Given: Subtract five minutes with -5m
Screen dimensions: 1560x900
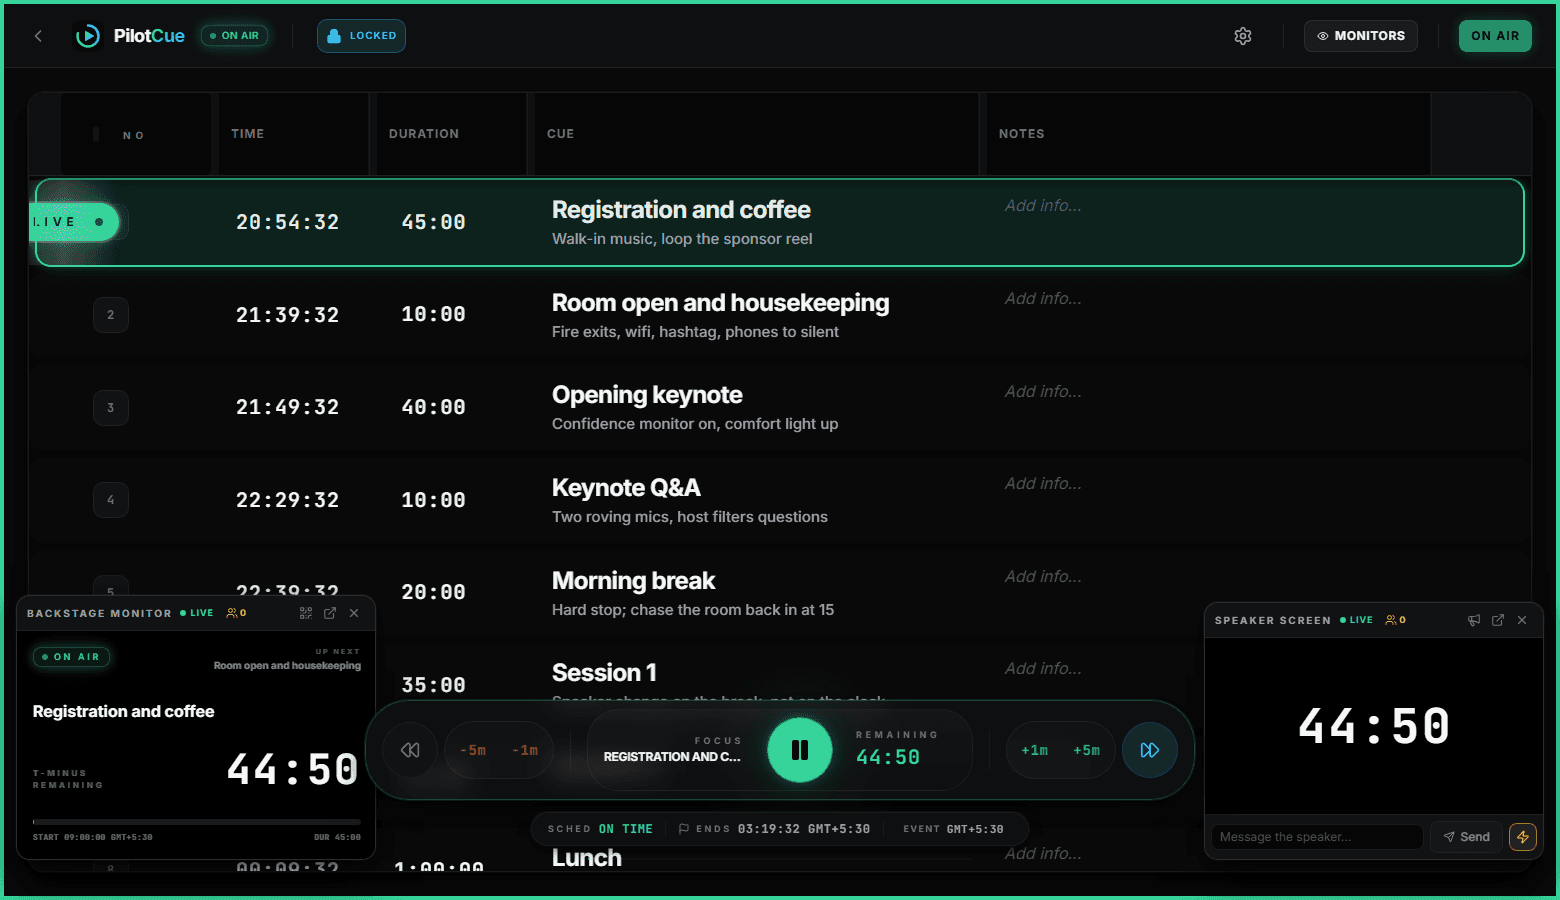Looking at the screenshot, I should click(x=473, y=750).
